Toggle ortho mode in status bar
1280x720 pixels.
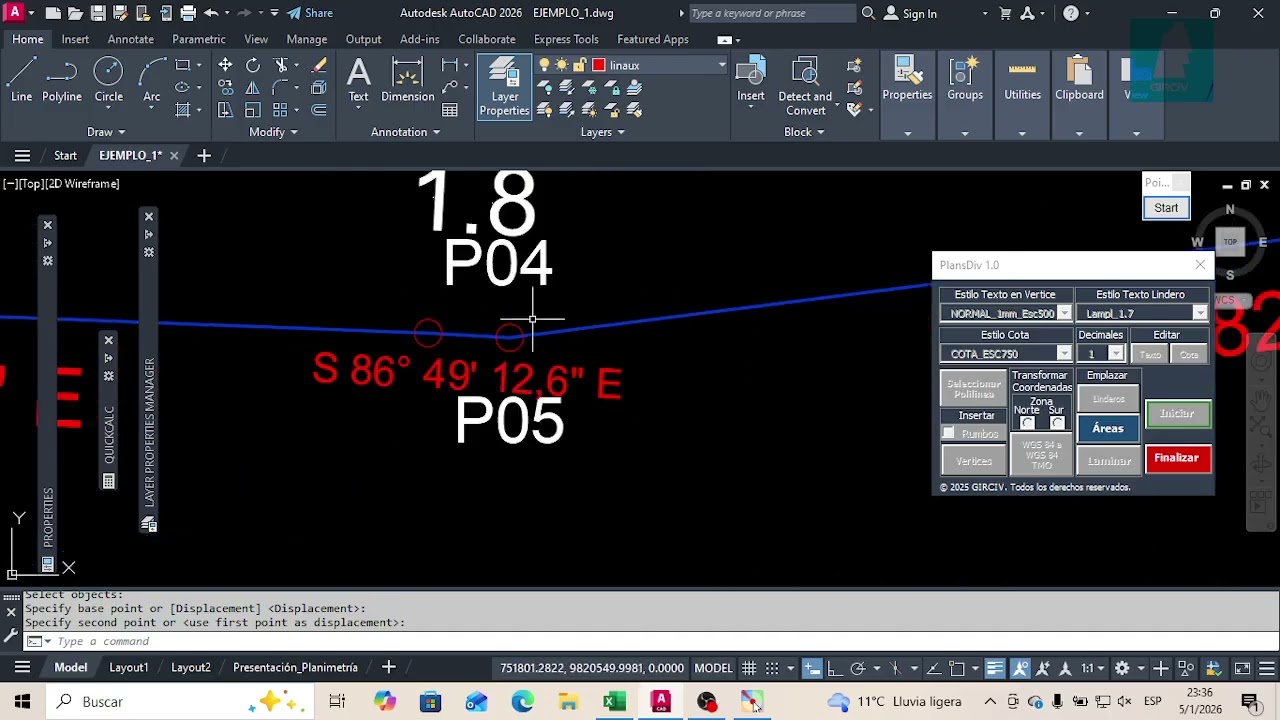pos(835,668)
